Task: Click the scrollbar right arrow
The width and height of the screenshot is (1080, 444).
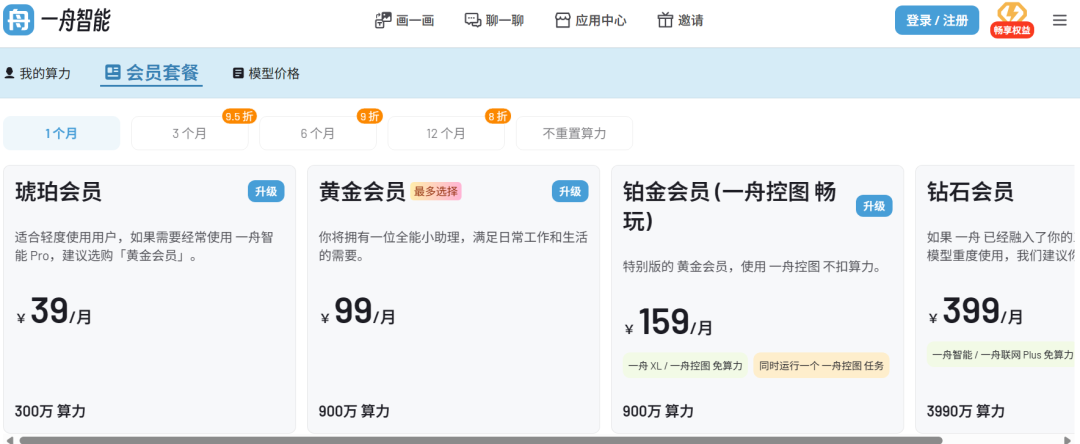Action: point(1070,440)
